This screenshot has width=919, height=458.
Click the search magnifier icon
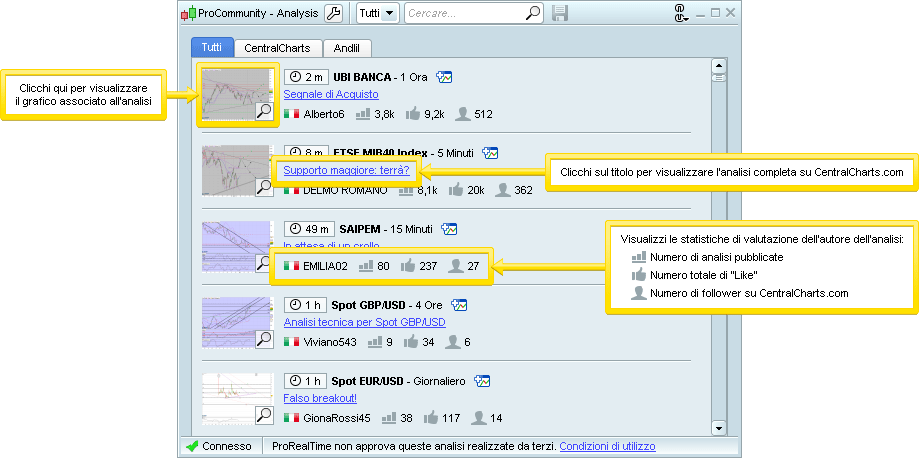534,14
